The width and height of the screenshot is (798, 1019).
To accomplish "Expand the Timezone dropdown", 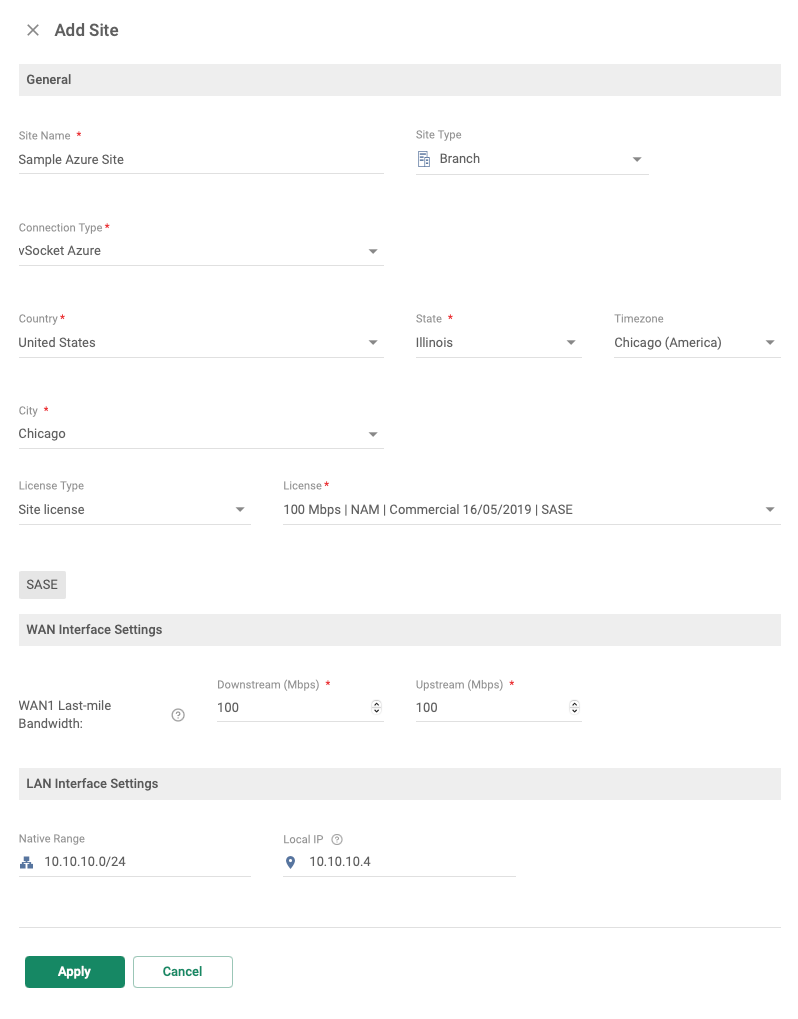I will (x=770, y=342).
